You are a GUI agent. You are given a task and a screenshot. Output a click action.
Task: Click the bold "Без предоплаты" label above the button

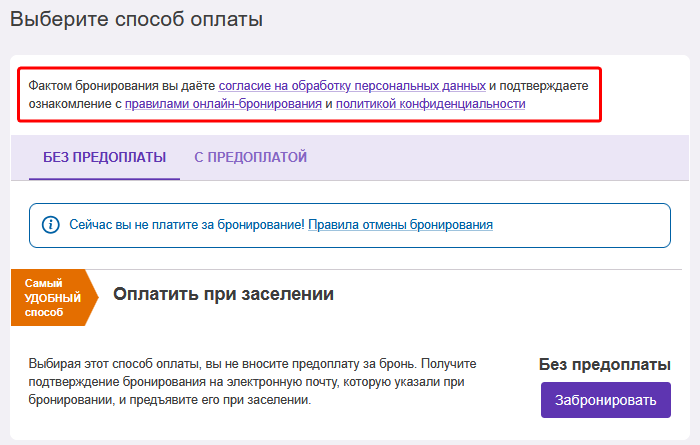tap(604, 365)
